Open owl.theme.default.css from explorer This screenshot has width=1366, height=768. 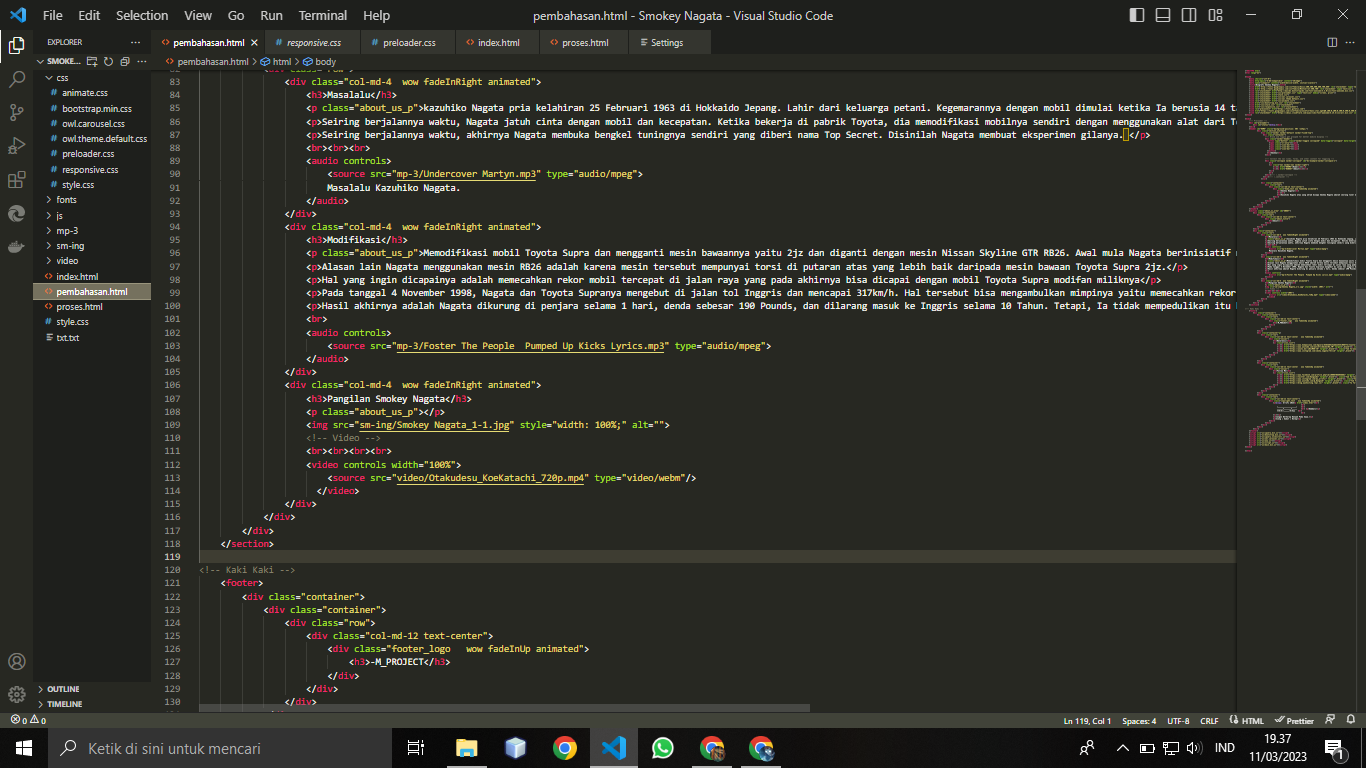click(104, 139)
